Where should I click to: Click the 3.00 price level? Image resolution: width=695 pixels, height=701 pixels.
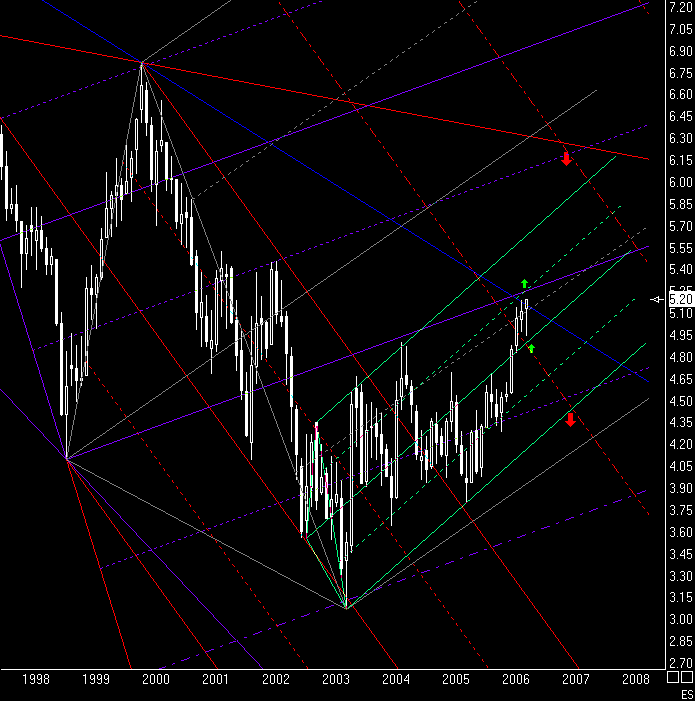tap(681, 619)
